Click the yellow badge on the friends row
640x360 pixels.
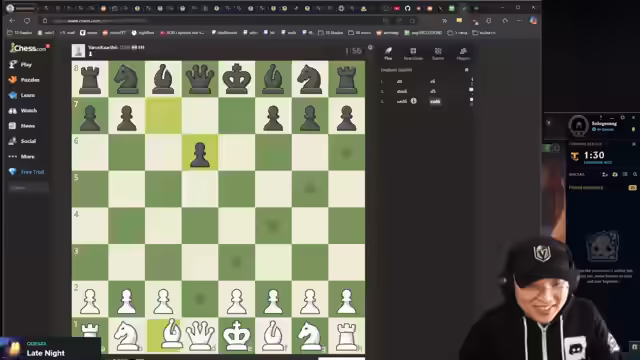pos(633,188)
